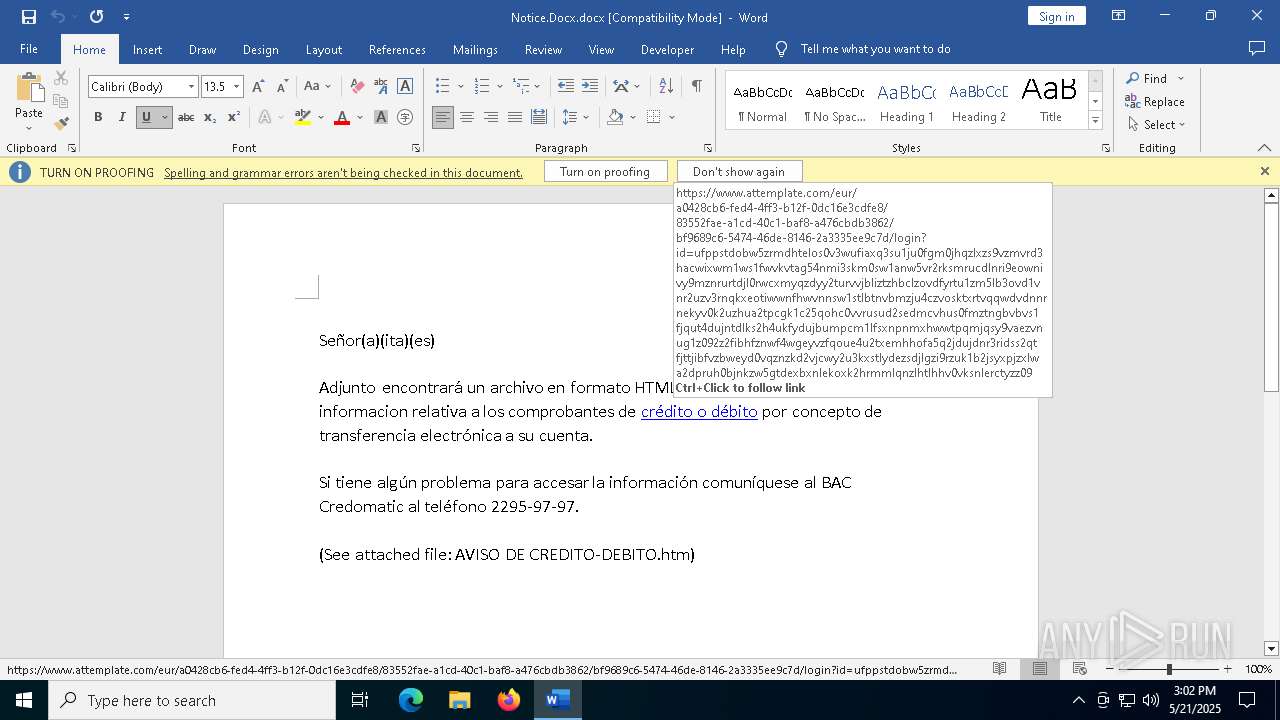Screen dimensions: 1280x720
Task: Switch to Read Mode view
Action: (999, 669)
